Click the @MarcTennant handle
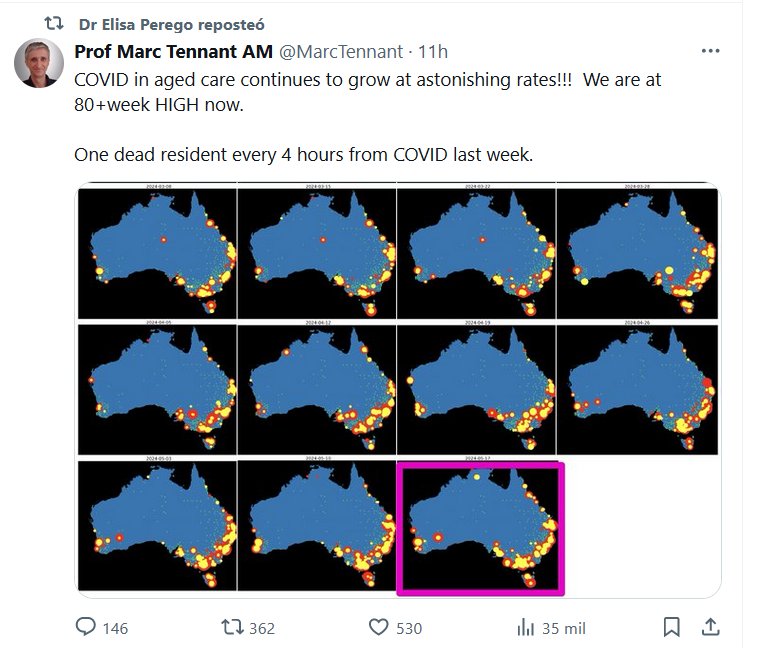Image resolution: width=760 pixels, height=648 pixels. pyautogui.click(x=341, y=52)
